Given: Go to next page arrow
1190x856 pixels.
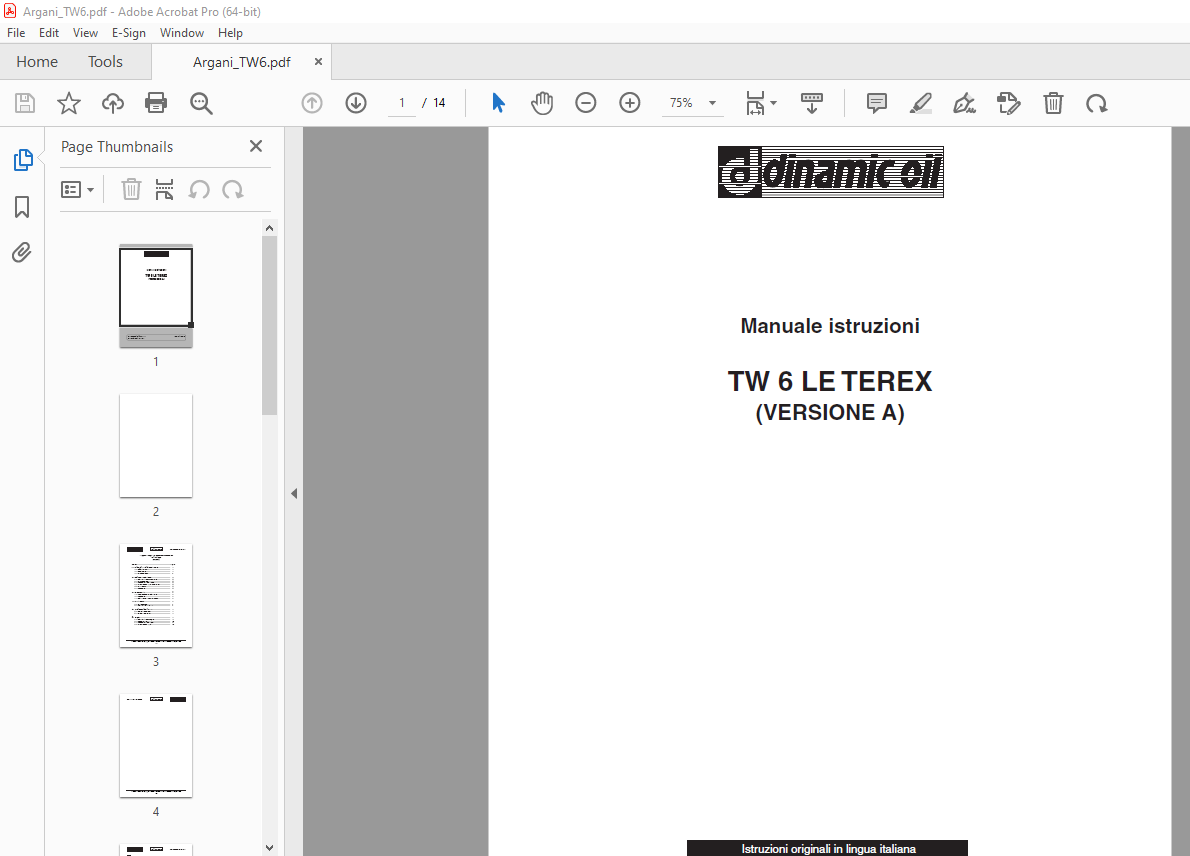Looking at the screenshot, I should pos(356,103).
